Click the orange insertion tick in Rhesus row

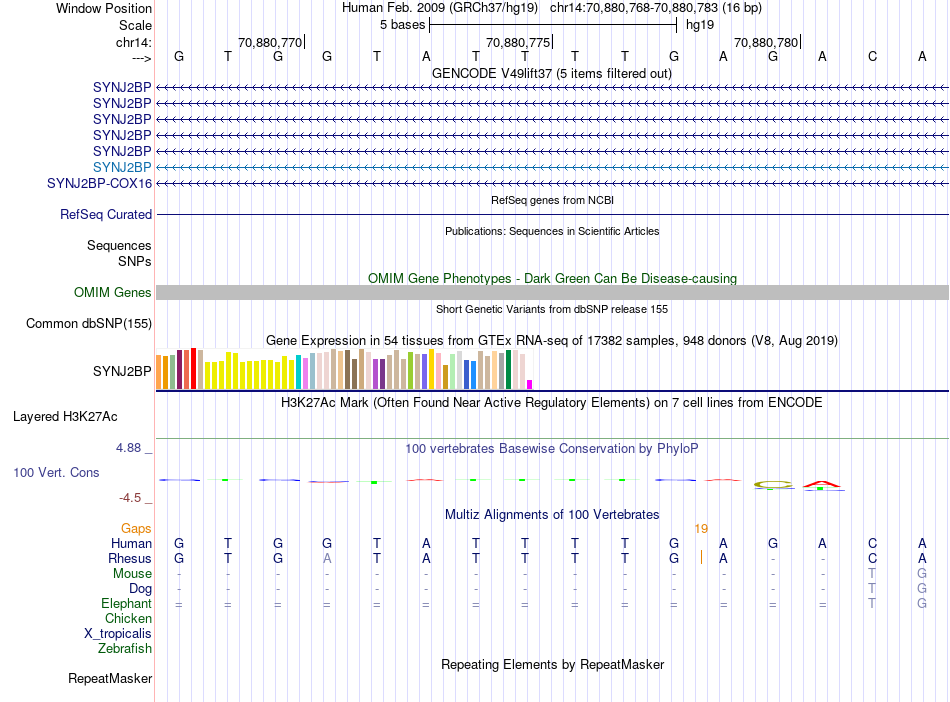tap(702, 557)
